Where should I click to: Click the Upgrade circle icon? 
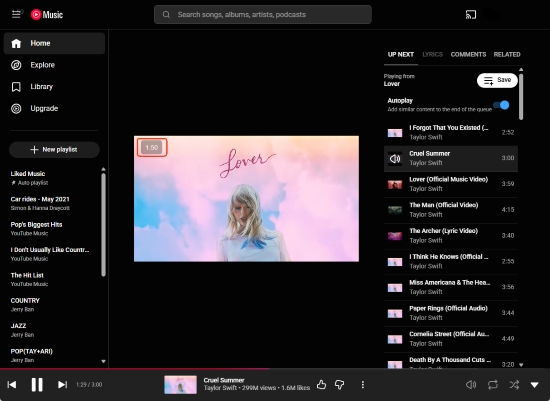tap(16, 108)
